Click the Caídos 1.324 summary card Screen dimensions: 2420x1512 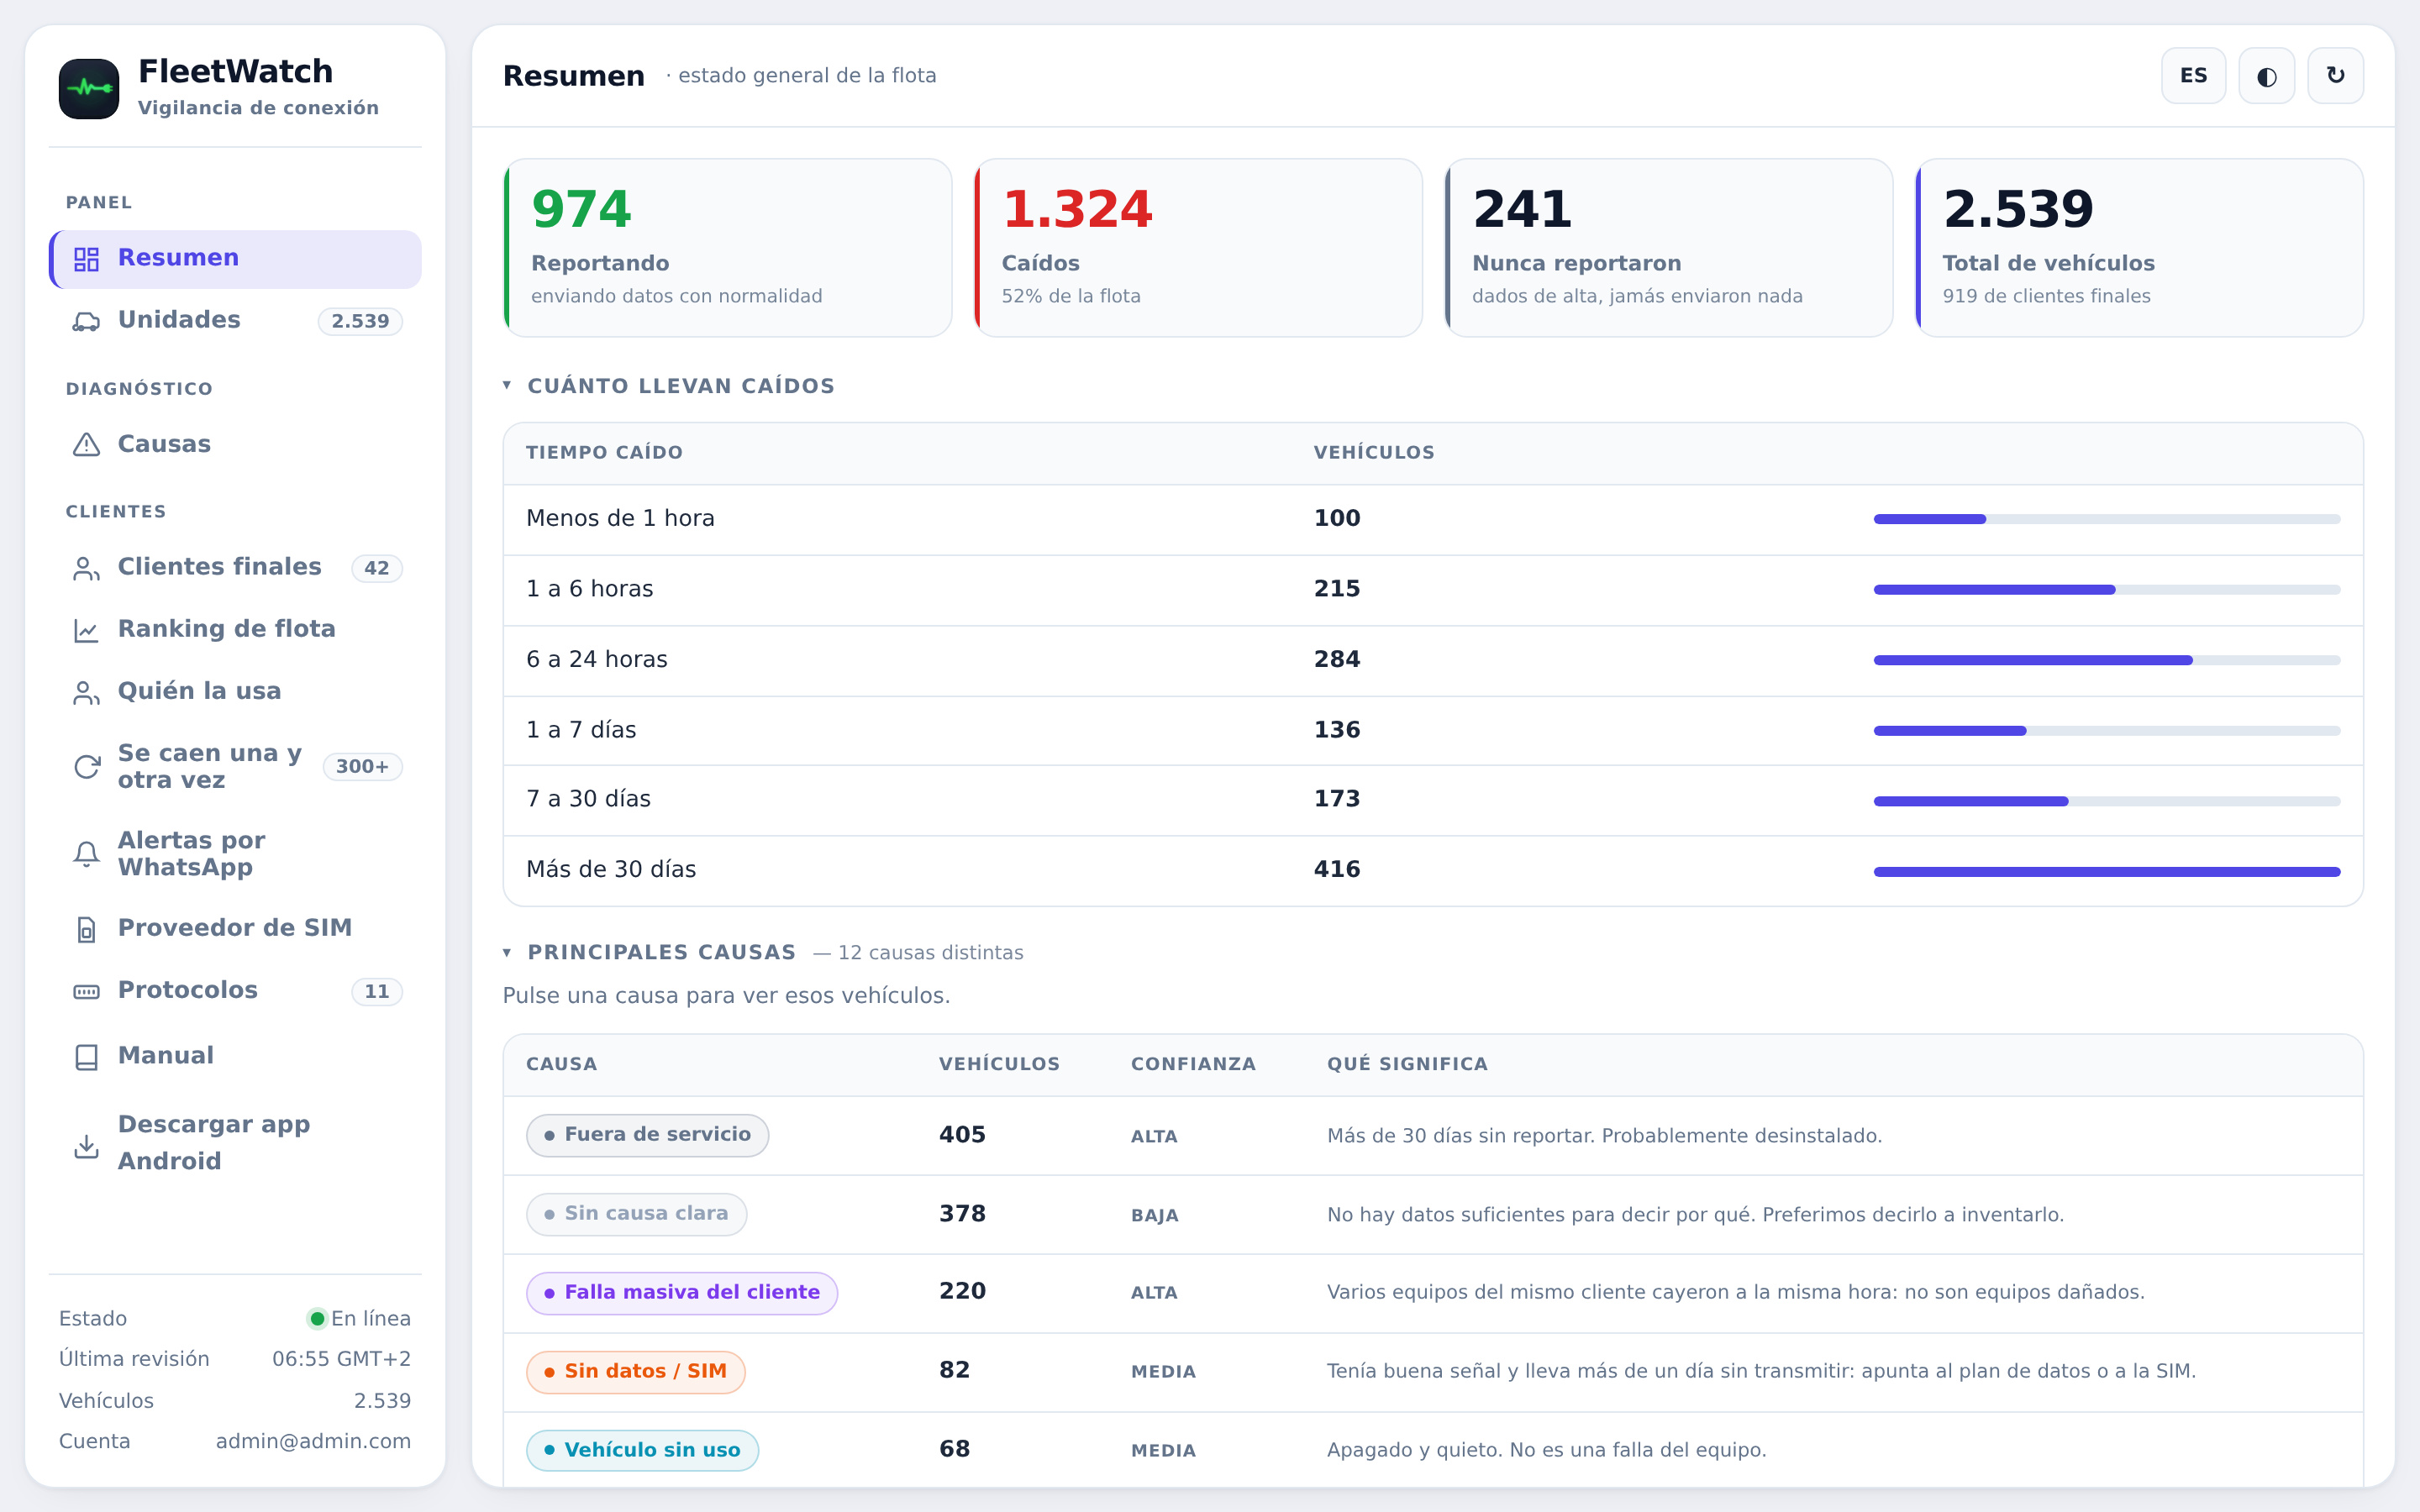1198,248
